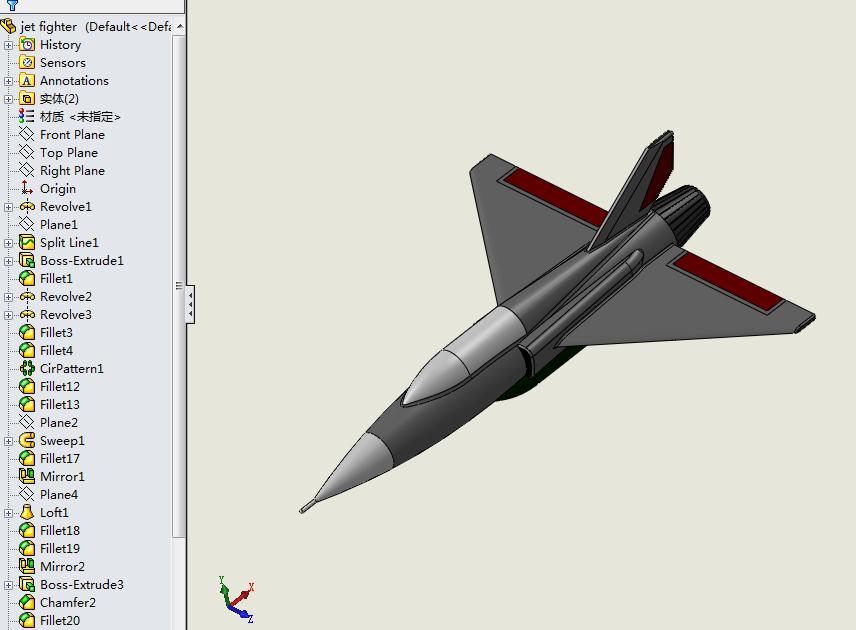The image size is (856, 630).
Task: Select Fillet18 in the feature tree
Action: [x=60, y=531]
